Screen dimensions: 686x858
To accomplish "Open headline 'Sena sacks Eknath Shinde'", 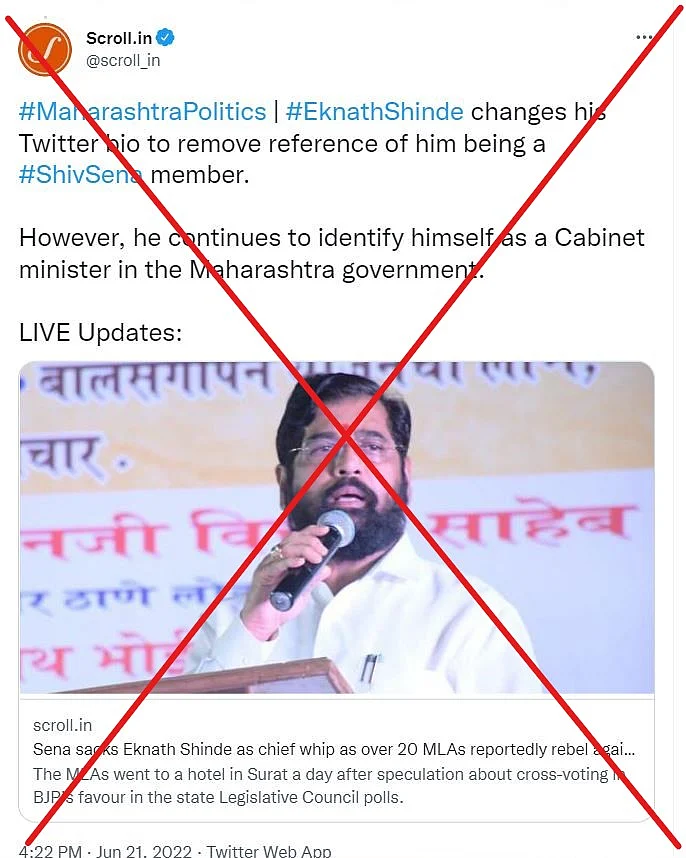I will 334,749.
